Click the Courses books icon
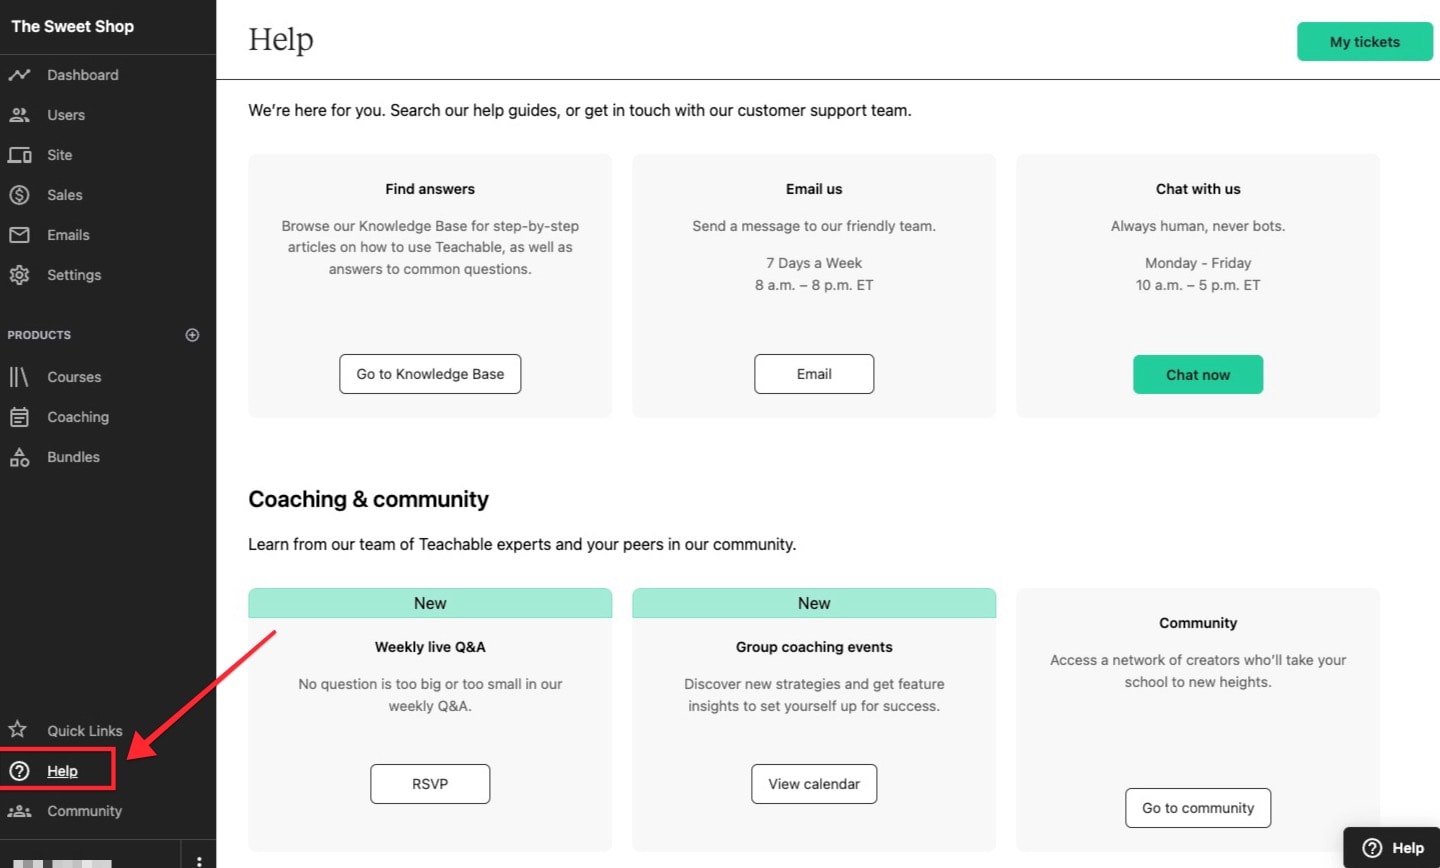The image size is (1440, 868). click(x=19, y=377)
